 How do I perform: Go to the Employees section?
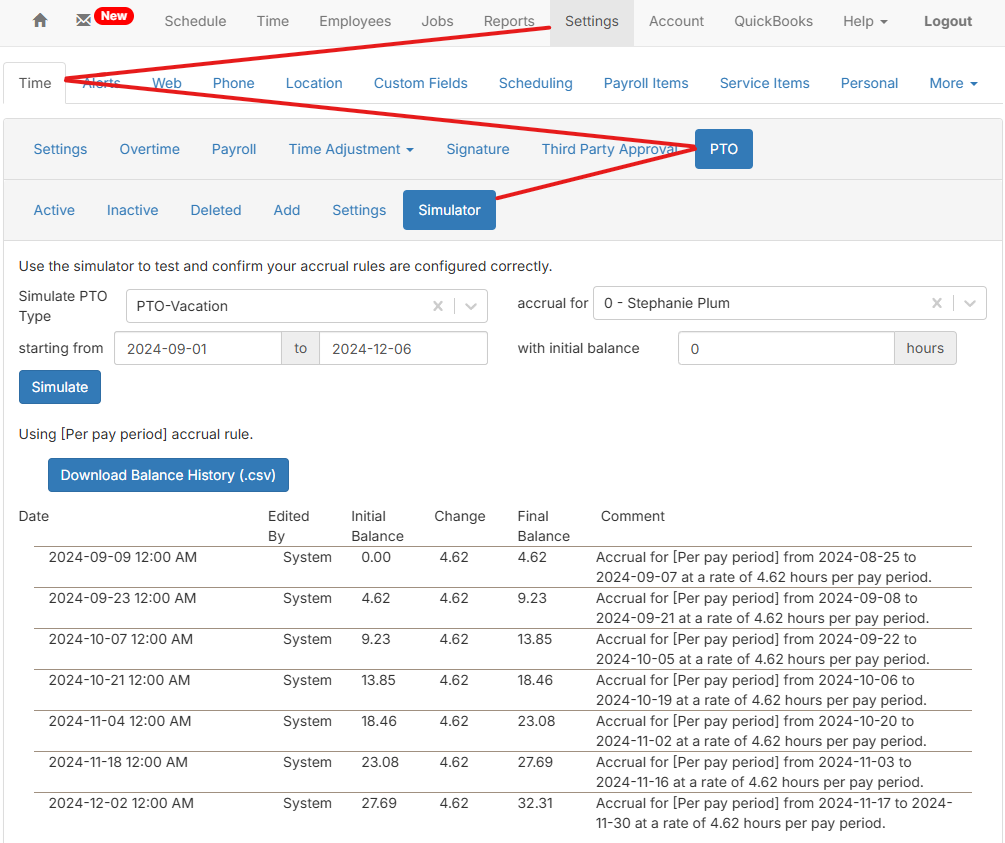point(354,20)
